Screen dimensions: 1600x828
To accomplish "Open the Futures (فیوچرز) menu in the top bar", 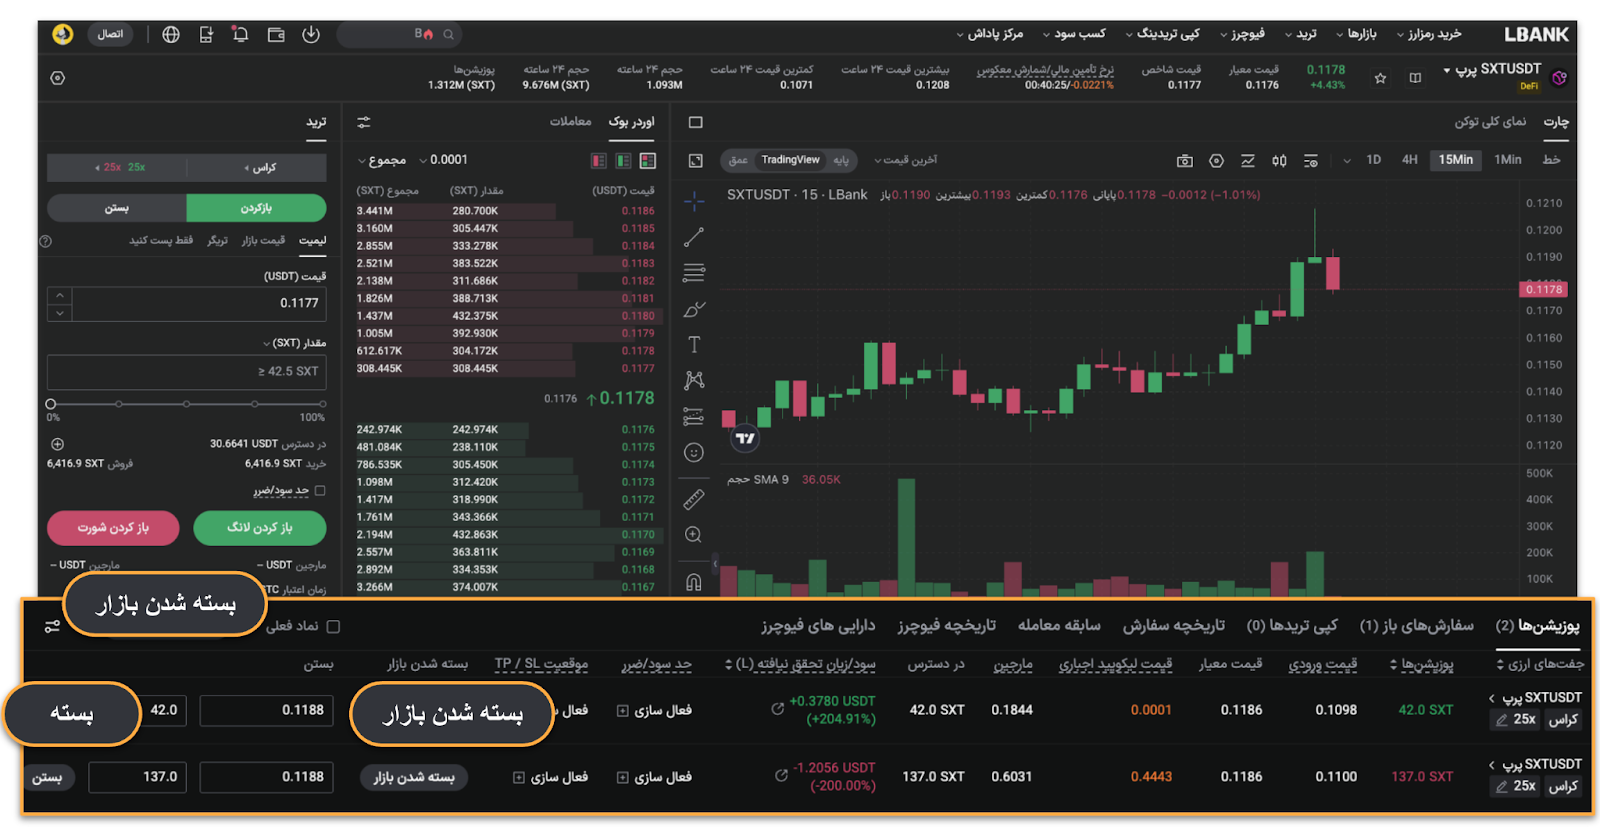I will tap(1242, 34).
